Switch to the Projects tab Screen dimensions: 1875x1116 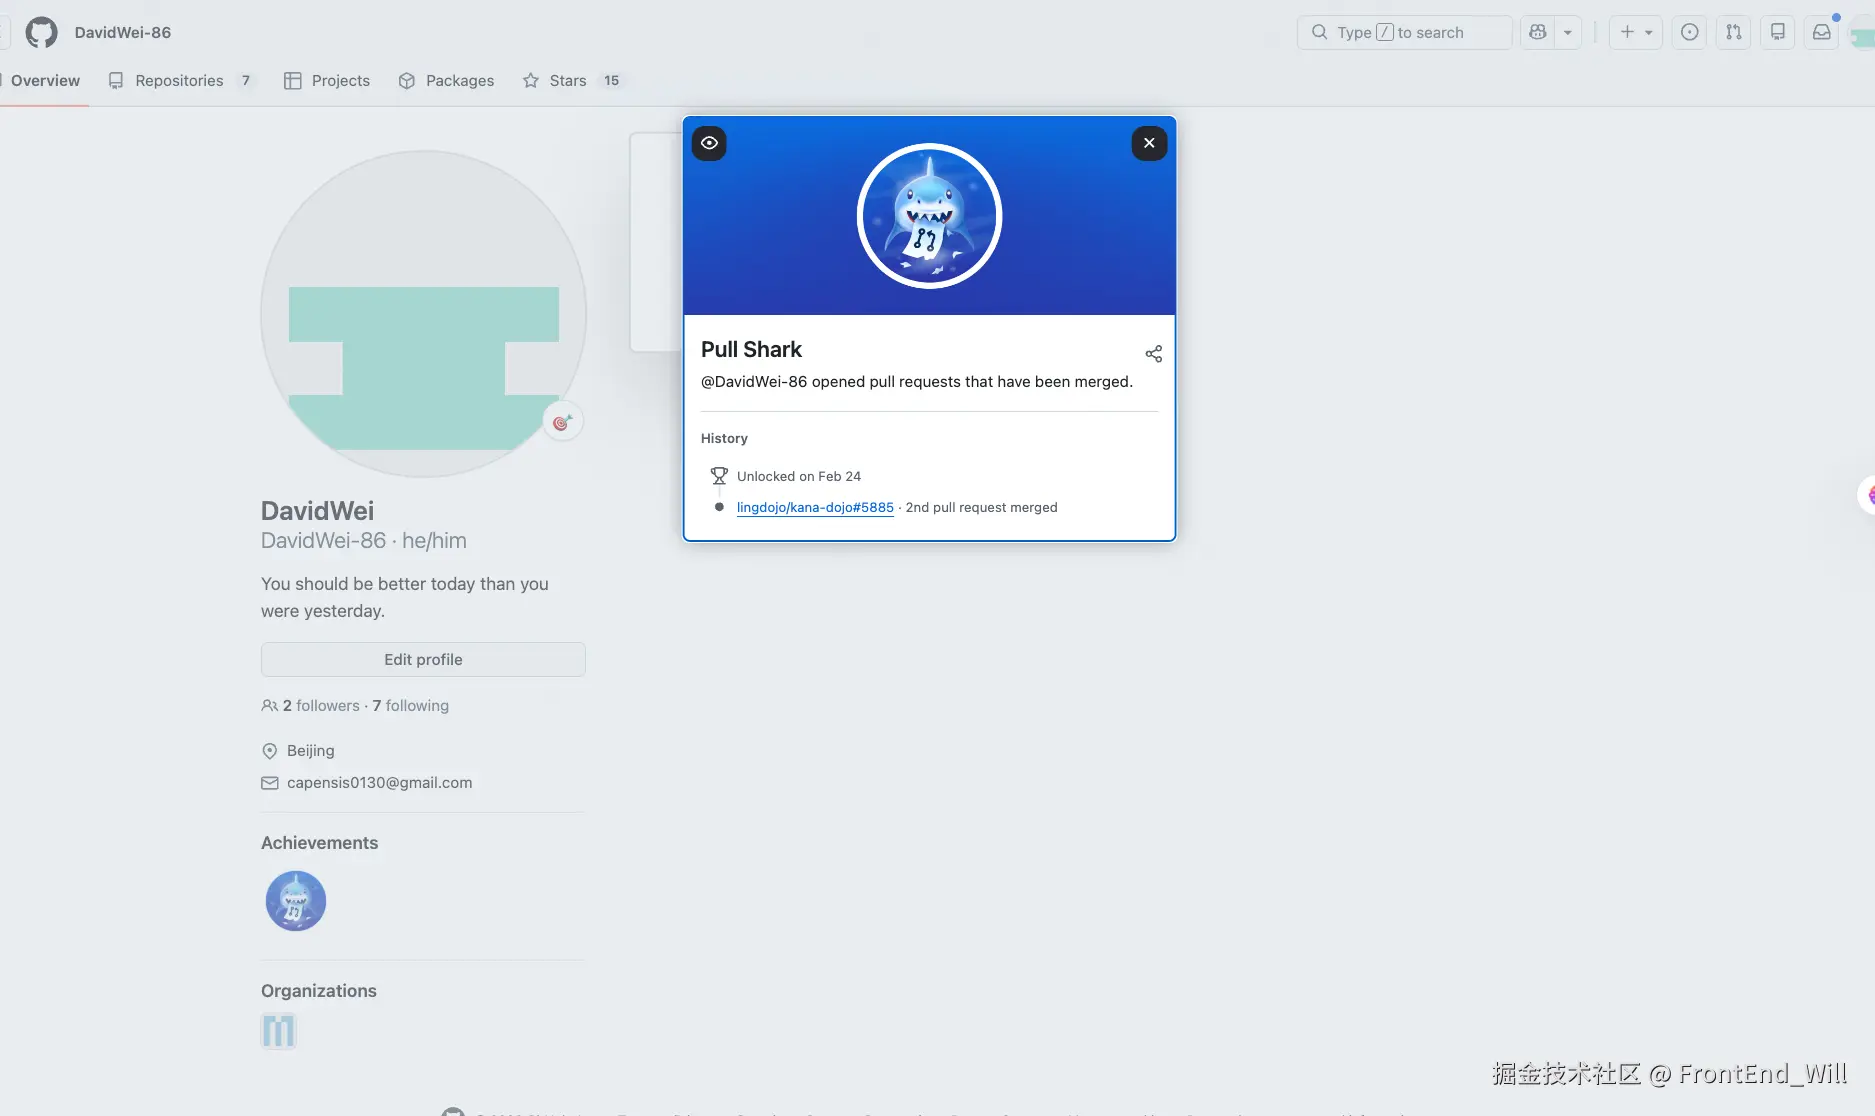click(327, 80)
